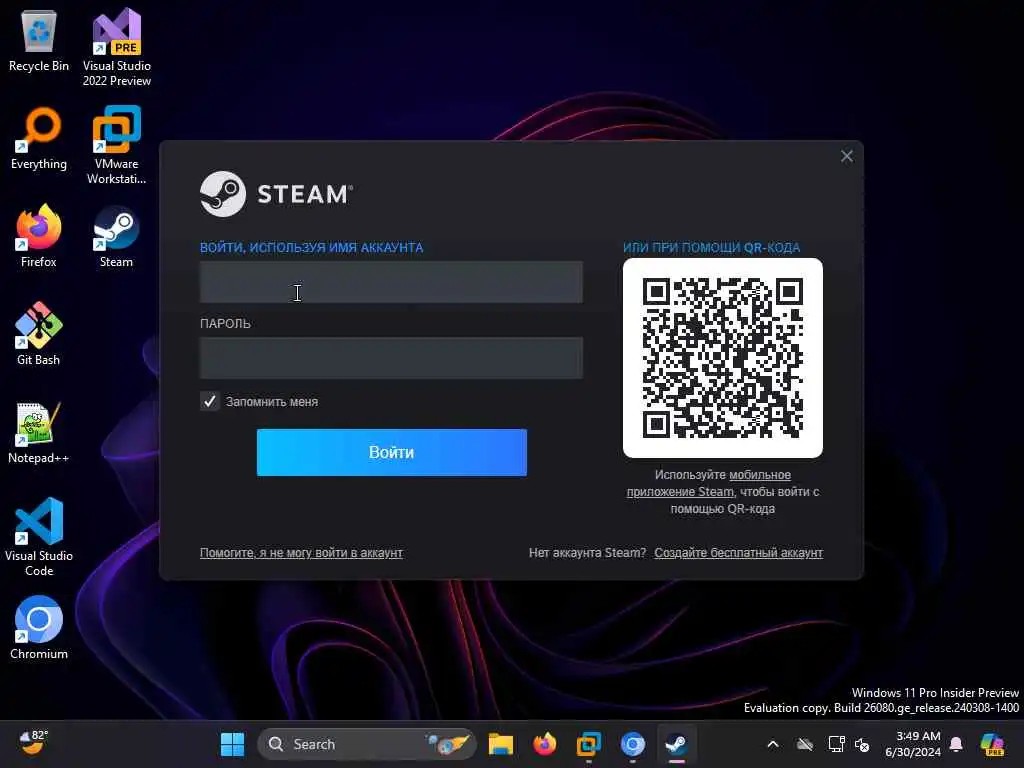The image size is (1024, 768).
Task: Click the Steam login QR code
Action: tap(723, 358)
